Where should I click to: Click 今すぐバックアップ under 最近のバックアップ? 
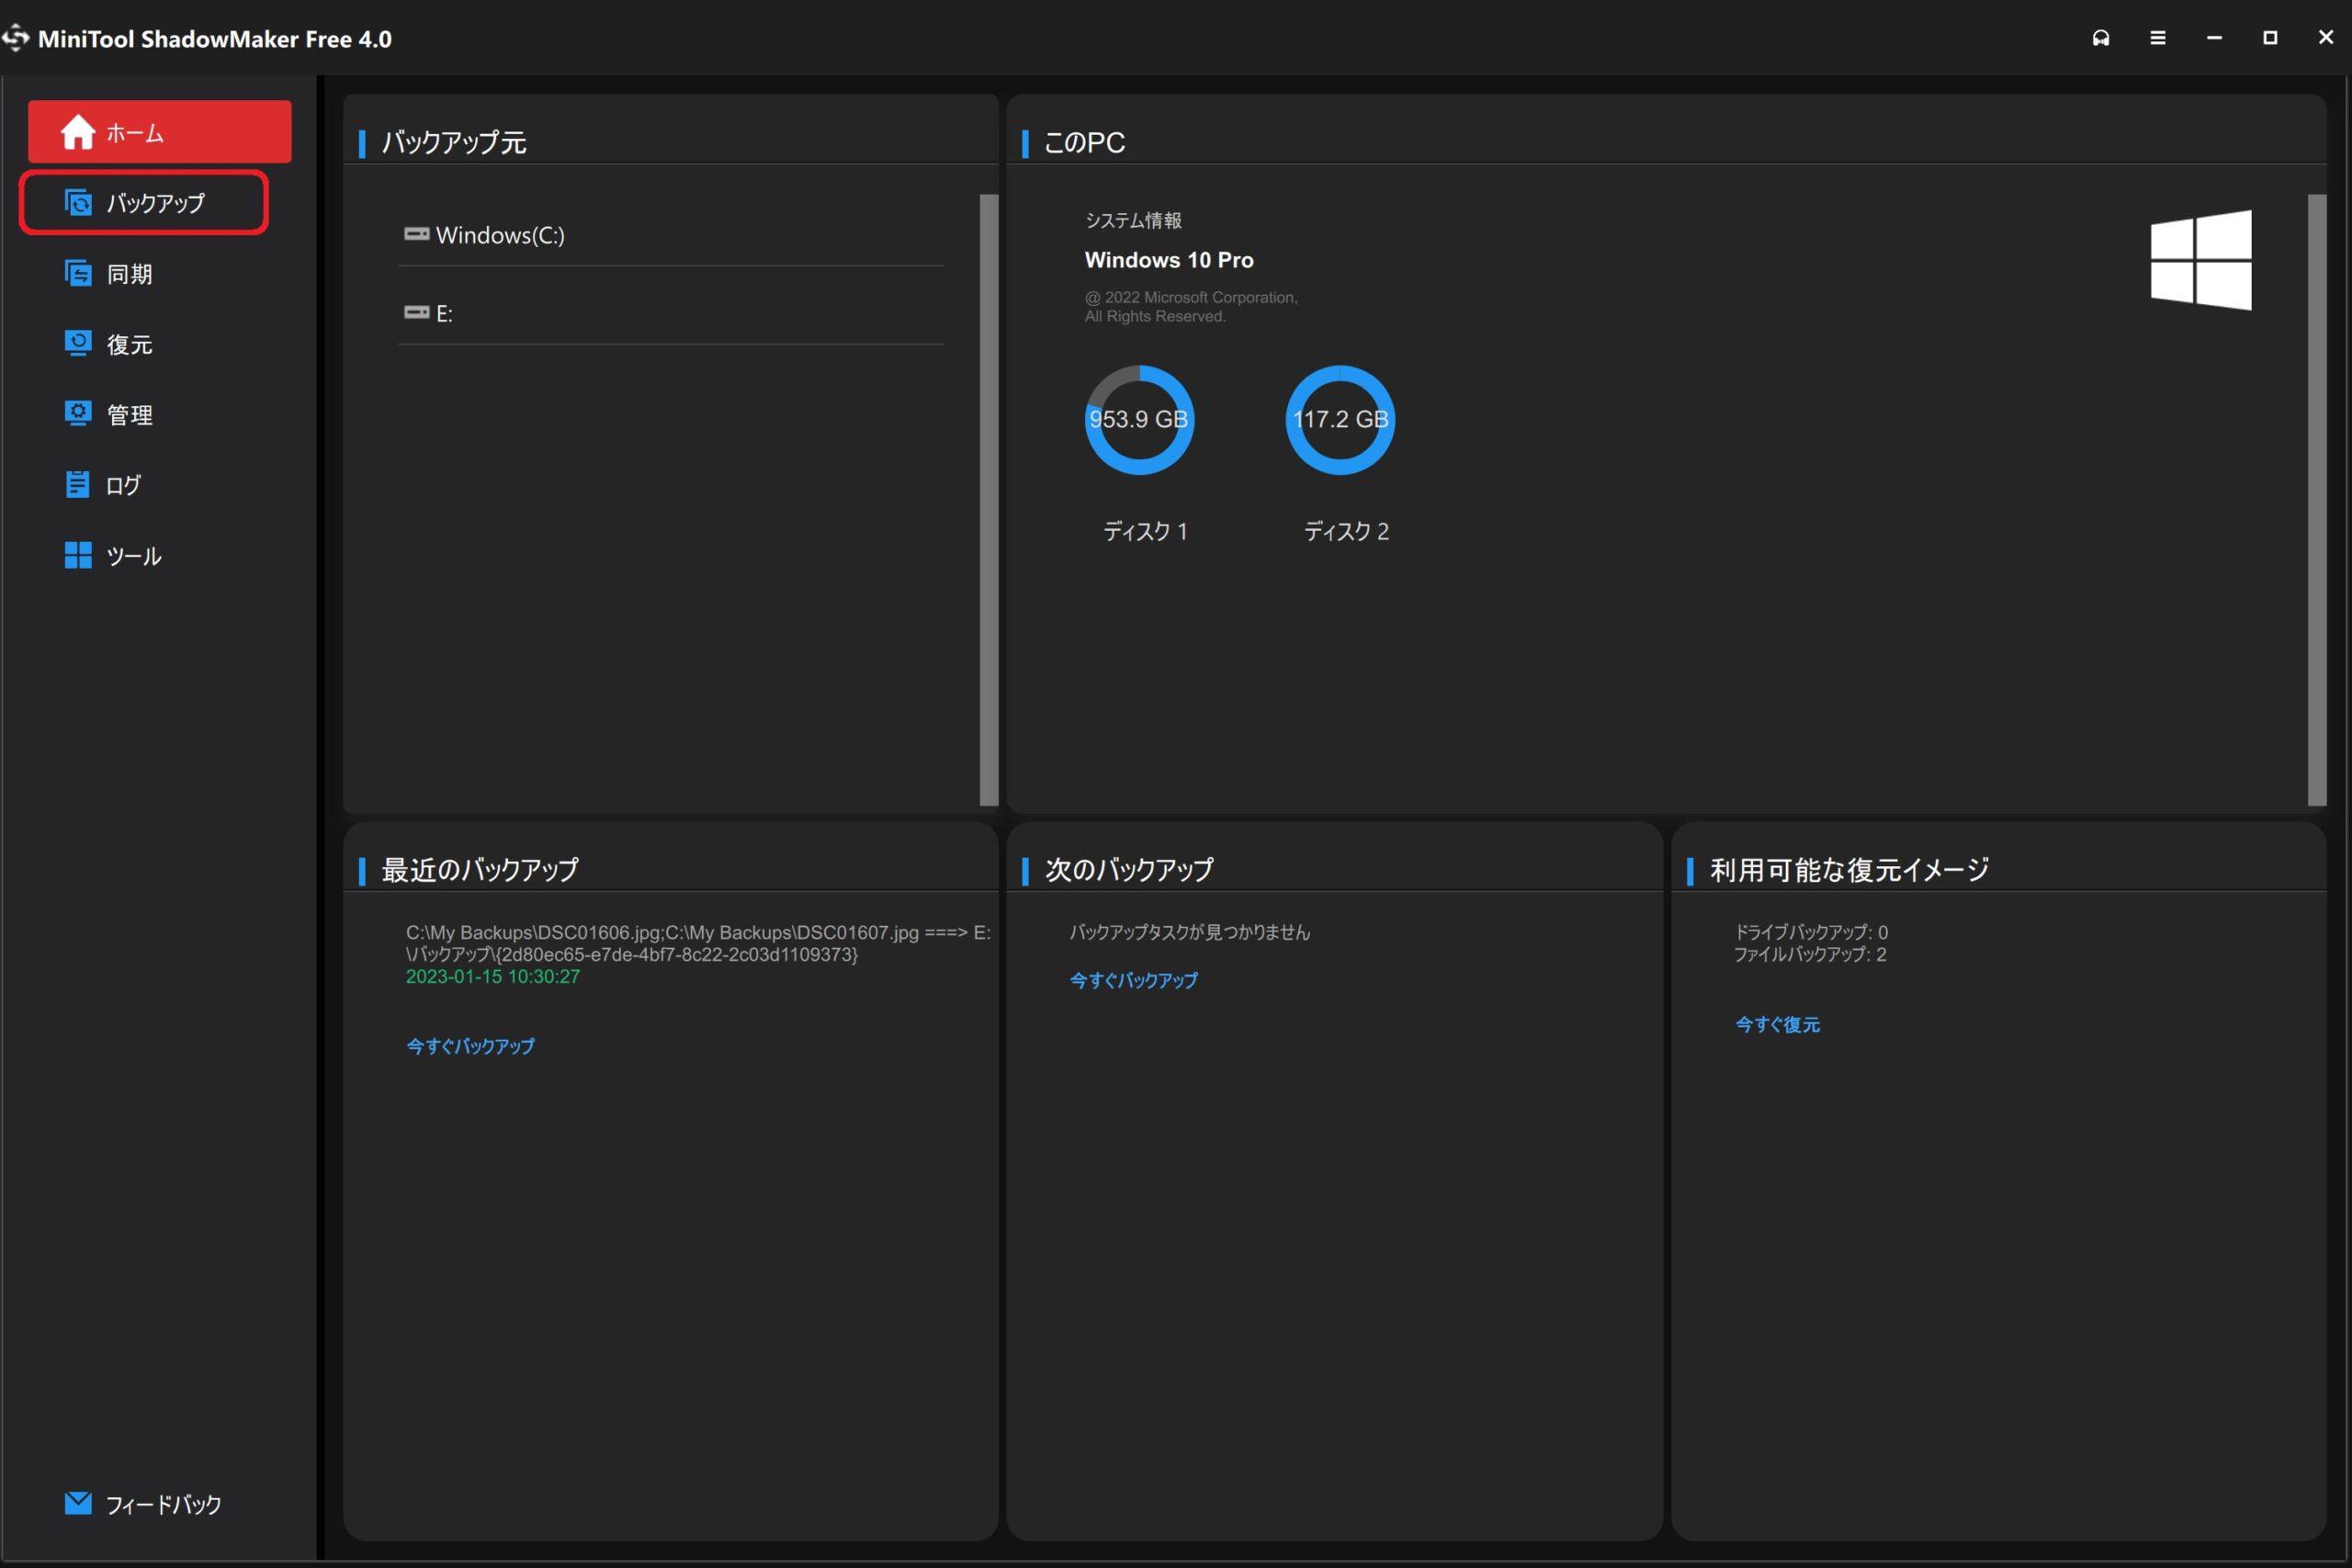click(470, 1046)
